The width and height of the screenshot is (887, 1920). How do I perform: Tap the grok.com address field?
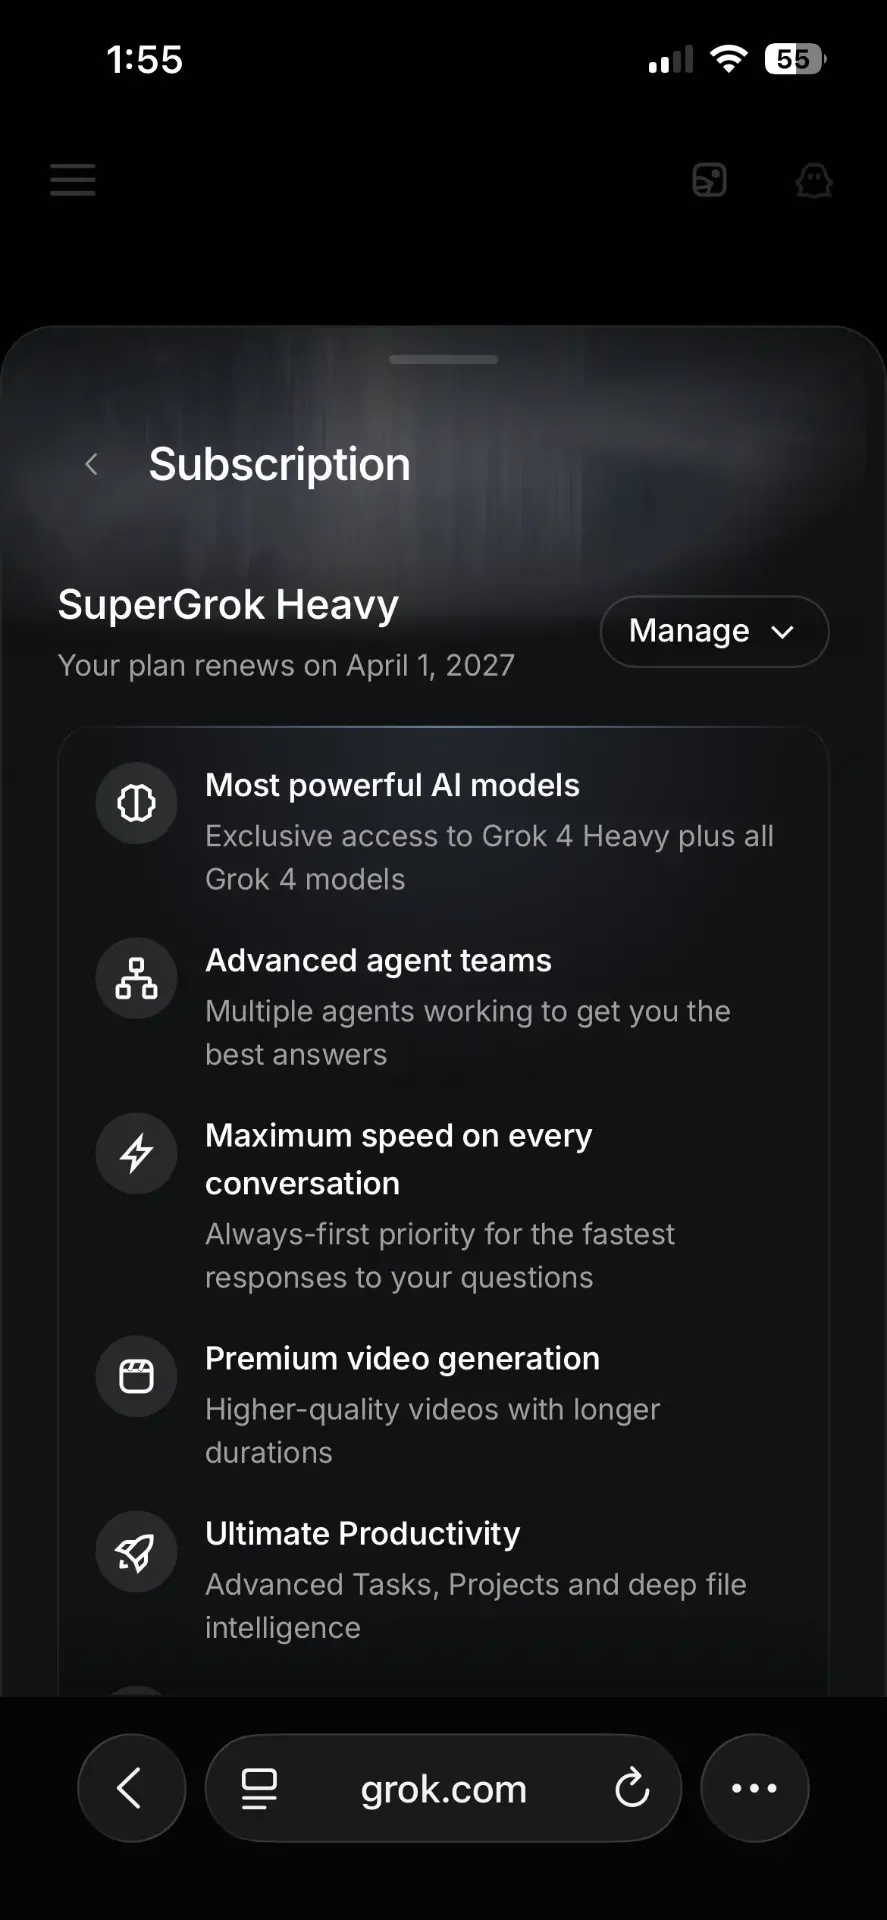tap(443, 1788)
